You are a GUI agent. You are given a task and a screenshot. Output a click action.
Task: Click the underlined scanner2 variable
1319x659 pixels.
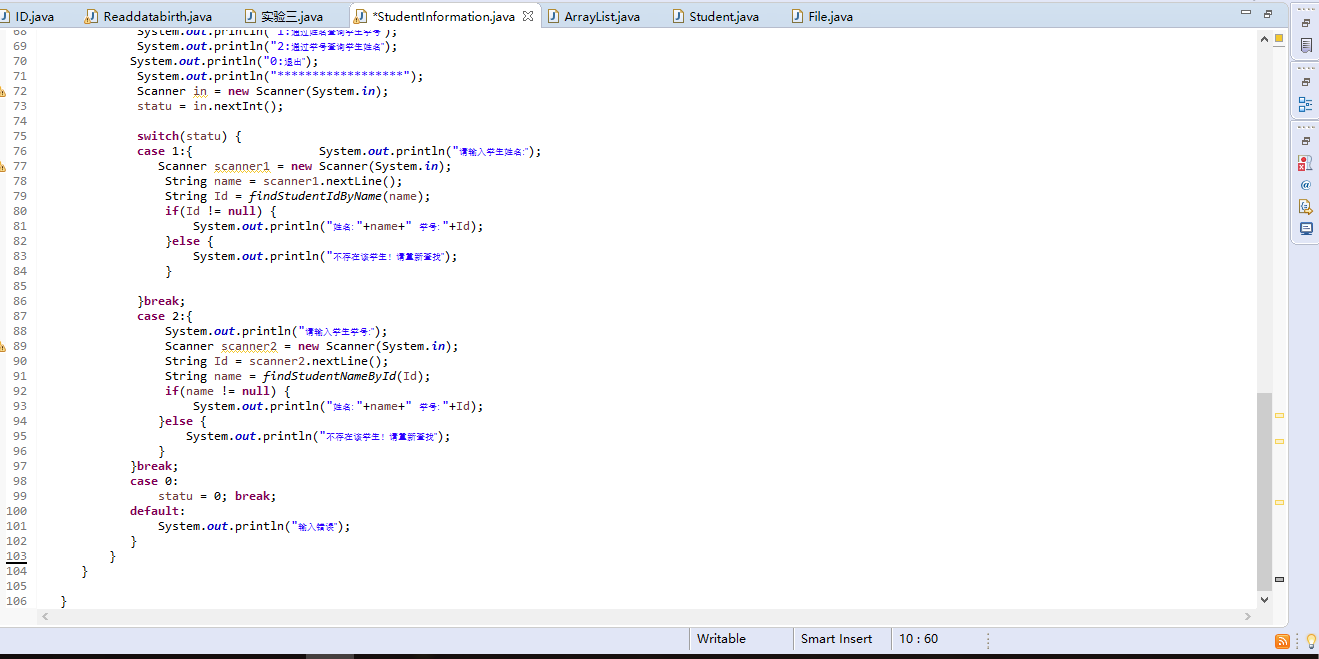[249, 346]
